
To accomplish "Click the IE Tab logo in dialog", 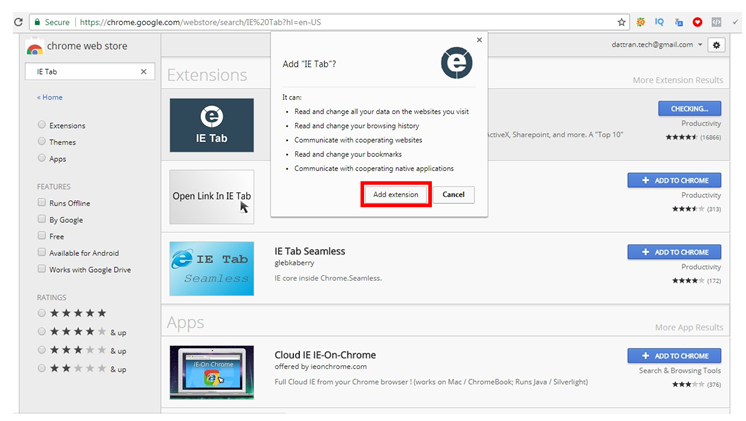I will [456, 63].
